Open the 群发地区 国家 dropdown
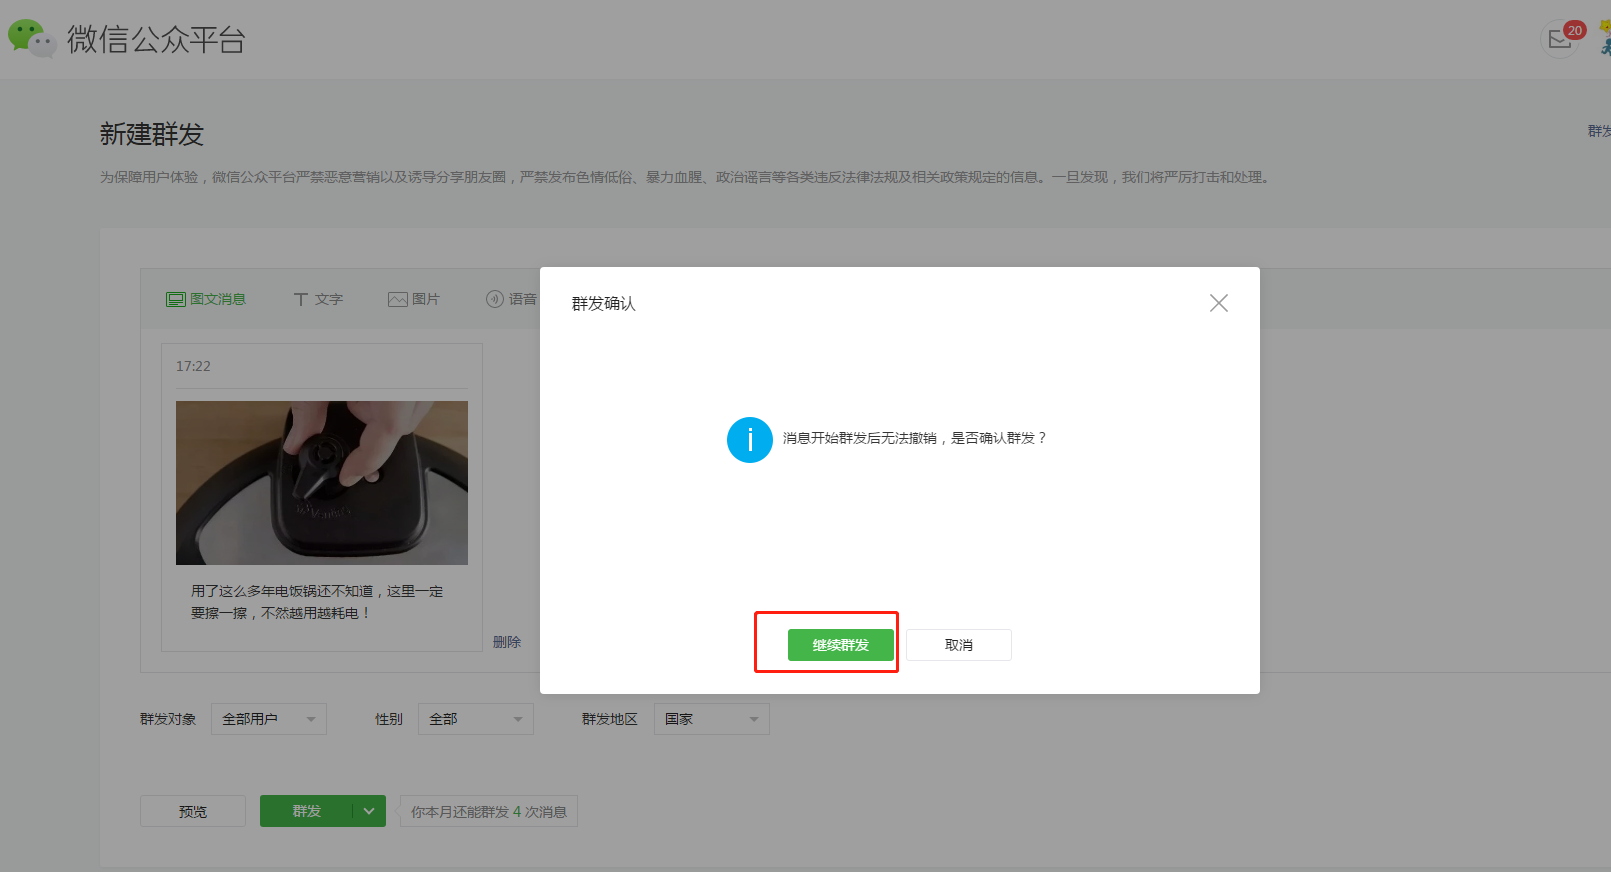 click(x=712, y=719)
